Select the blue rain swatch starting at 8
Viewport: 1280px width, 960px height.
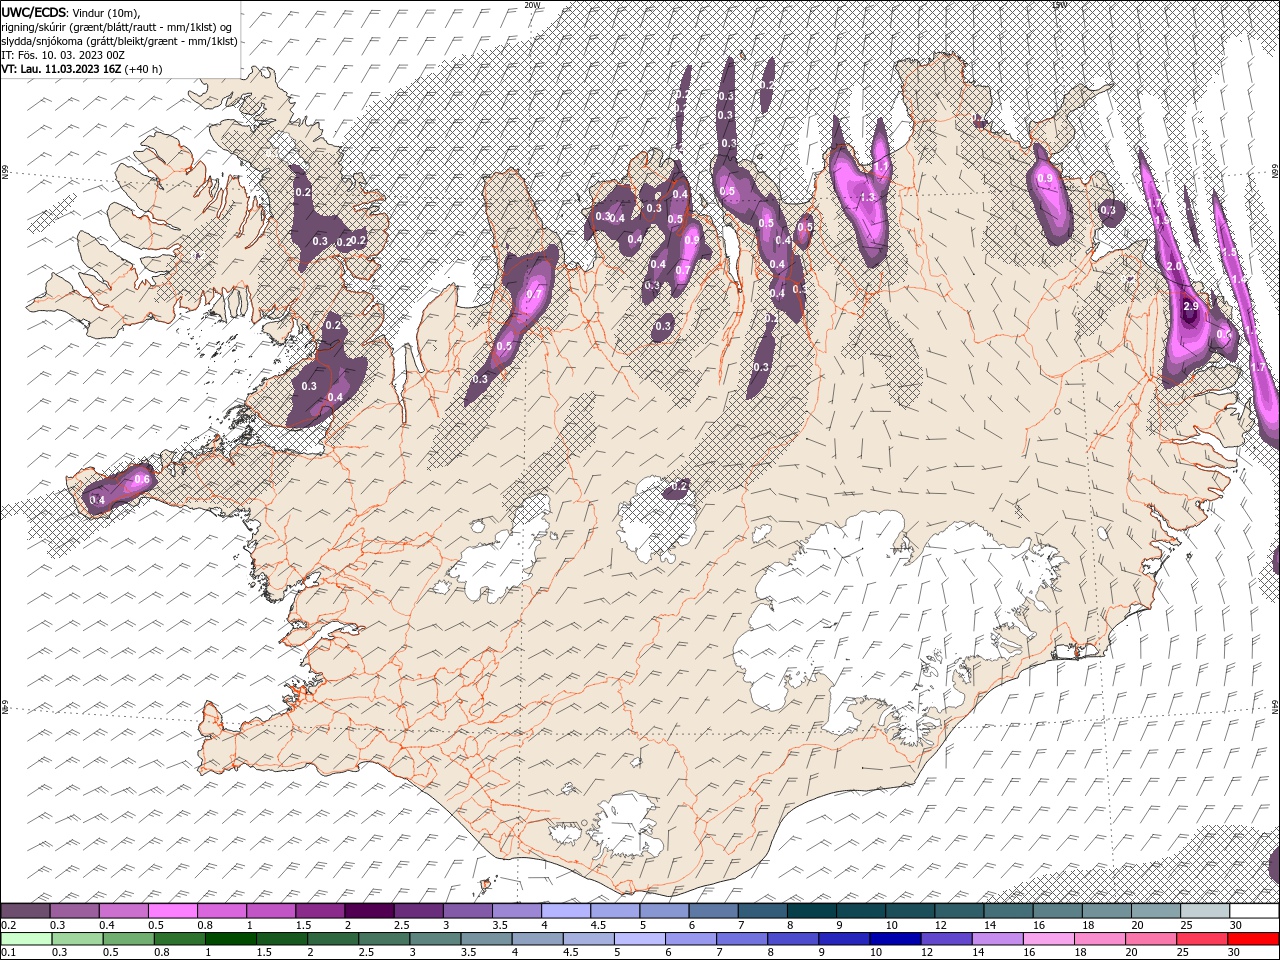tap(792, 939)
